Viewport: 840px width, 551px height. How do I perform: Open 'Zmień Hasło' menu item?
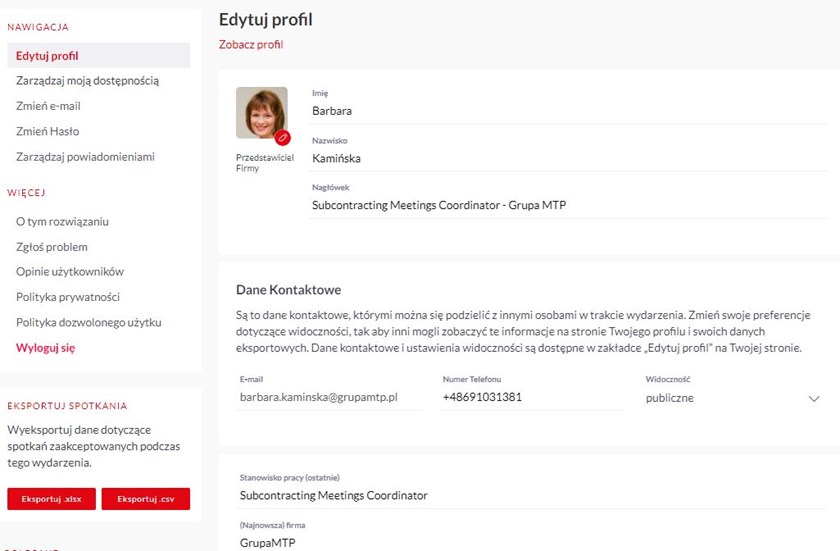click(x=47, y=131)
